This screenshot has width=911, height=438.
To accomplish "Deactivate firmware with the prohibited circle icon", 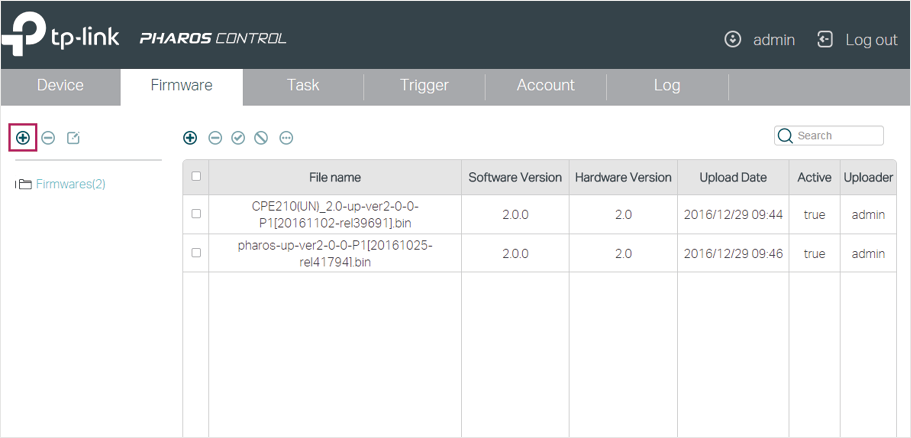I will point(261,138).
